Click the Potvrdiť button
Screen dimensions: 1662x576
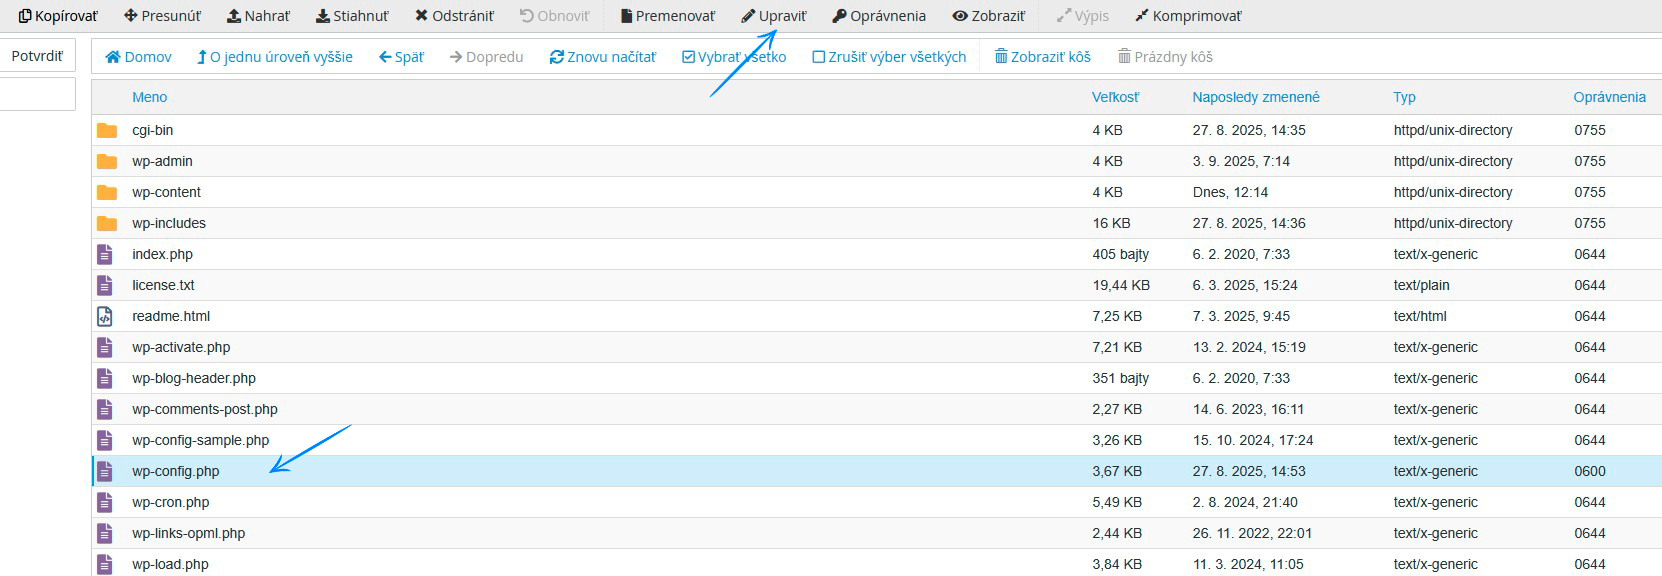37,56
